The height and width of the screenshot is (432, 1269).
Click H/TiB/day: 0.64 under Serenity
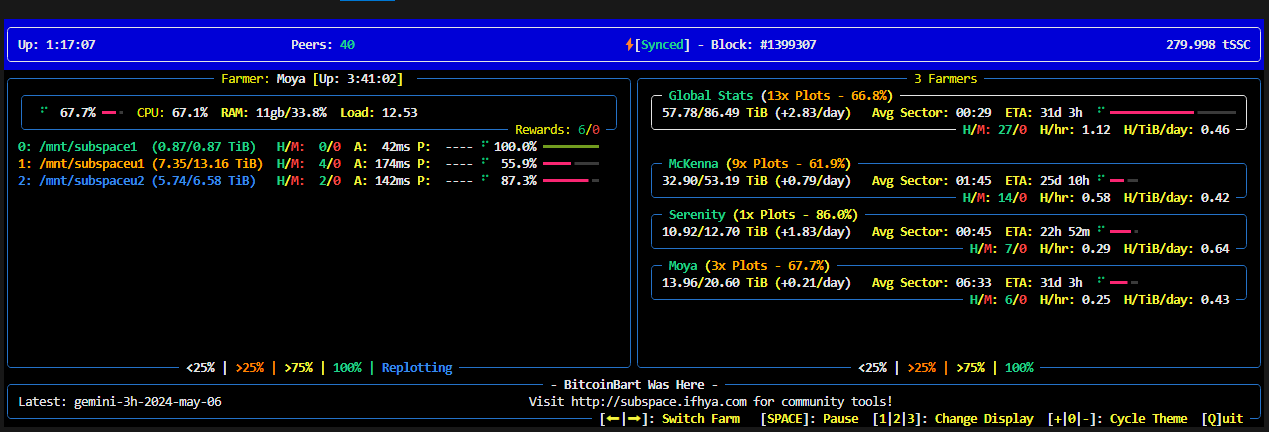tap(1177, 248)
